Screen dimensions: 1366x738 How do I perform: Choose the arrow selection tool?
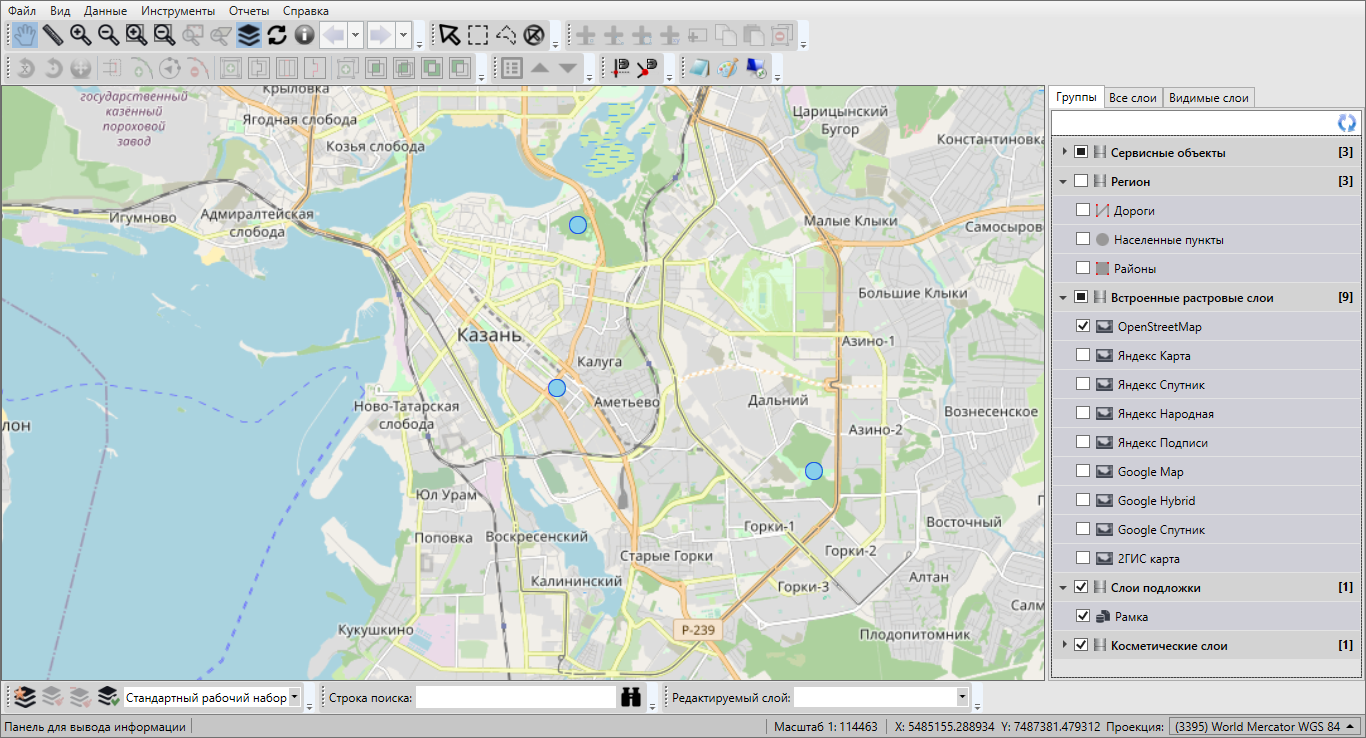[x=450, y=35]
